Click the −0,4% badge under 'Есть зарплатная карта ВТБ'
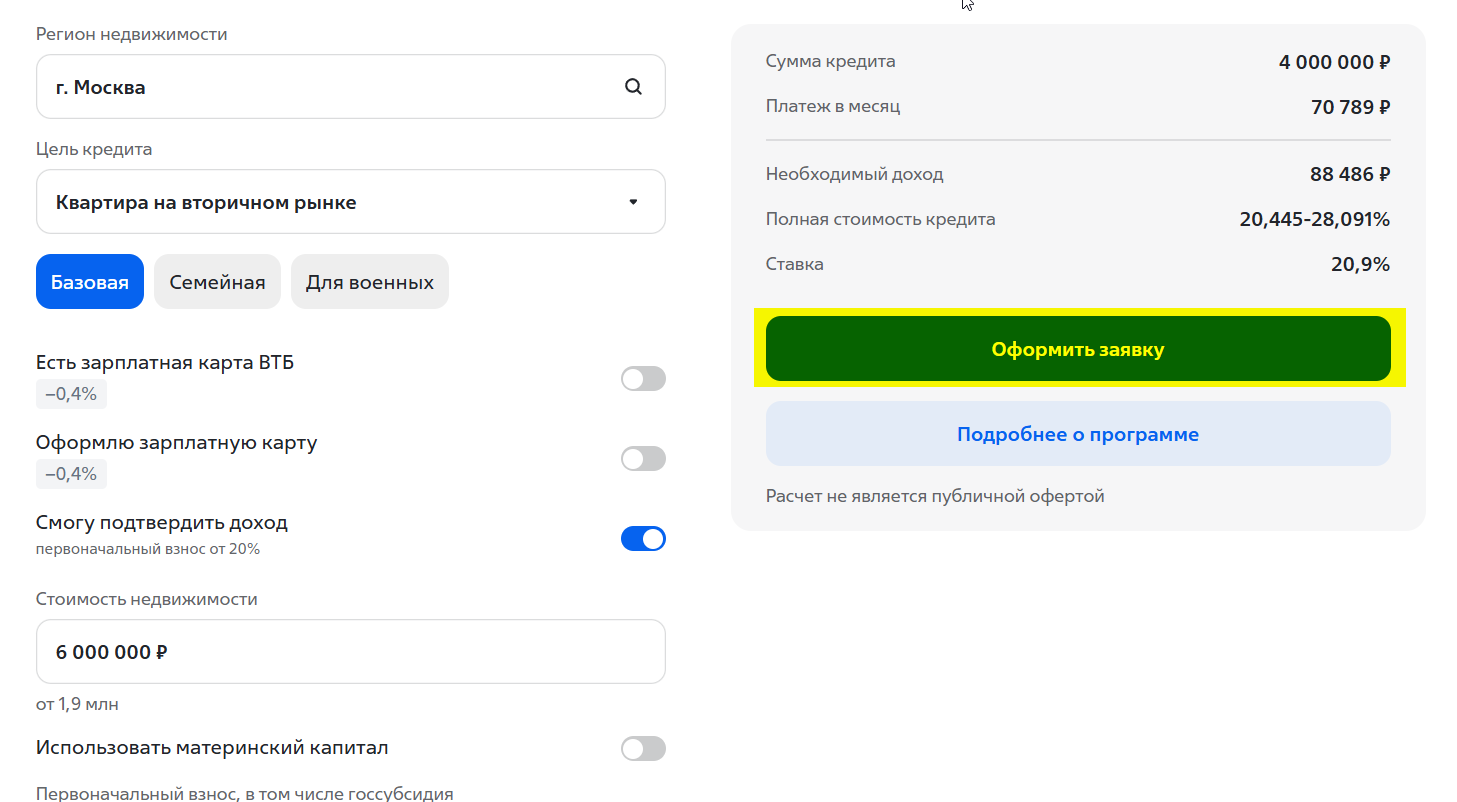1457x802 pixels. pyautogui.click(x=71, y=394)
